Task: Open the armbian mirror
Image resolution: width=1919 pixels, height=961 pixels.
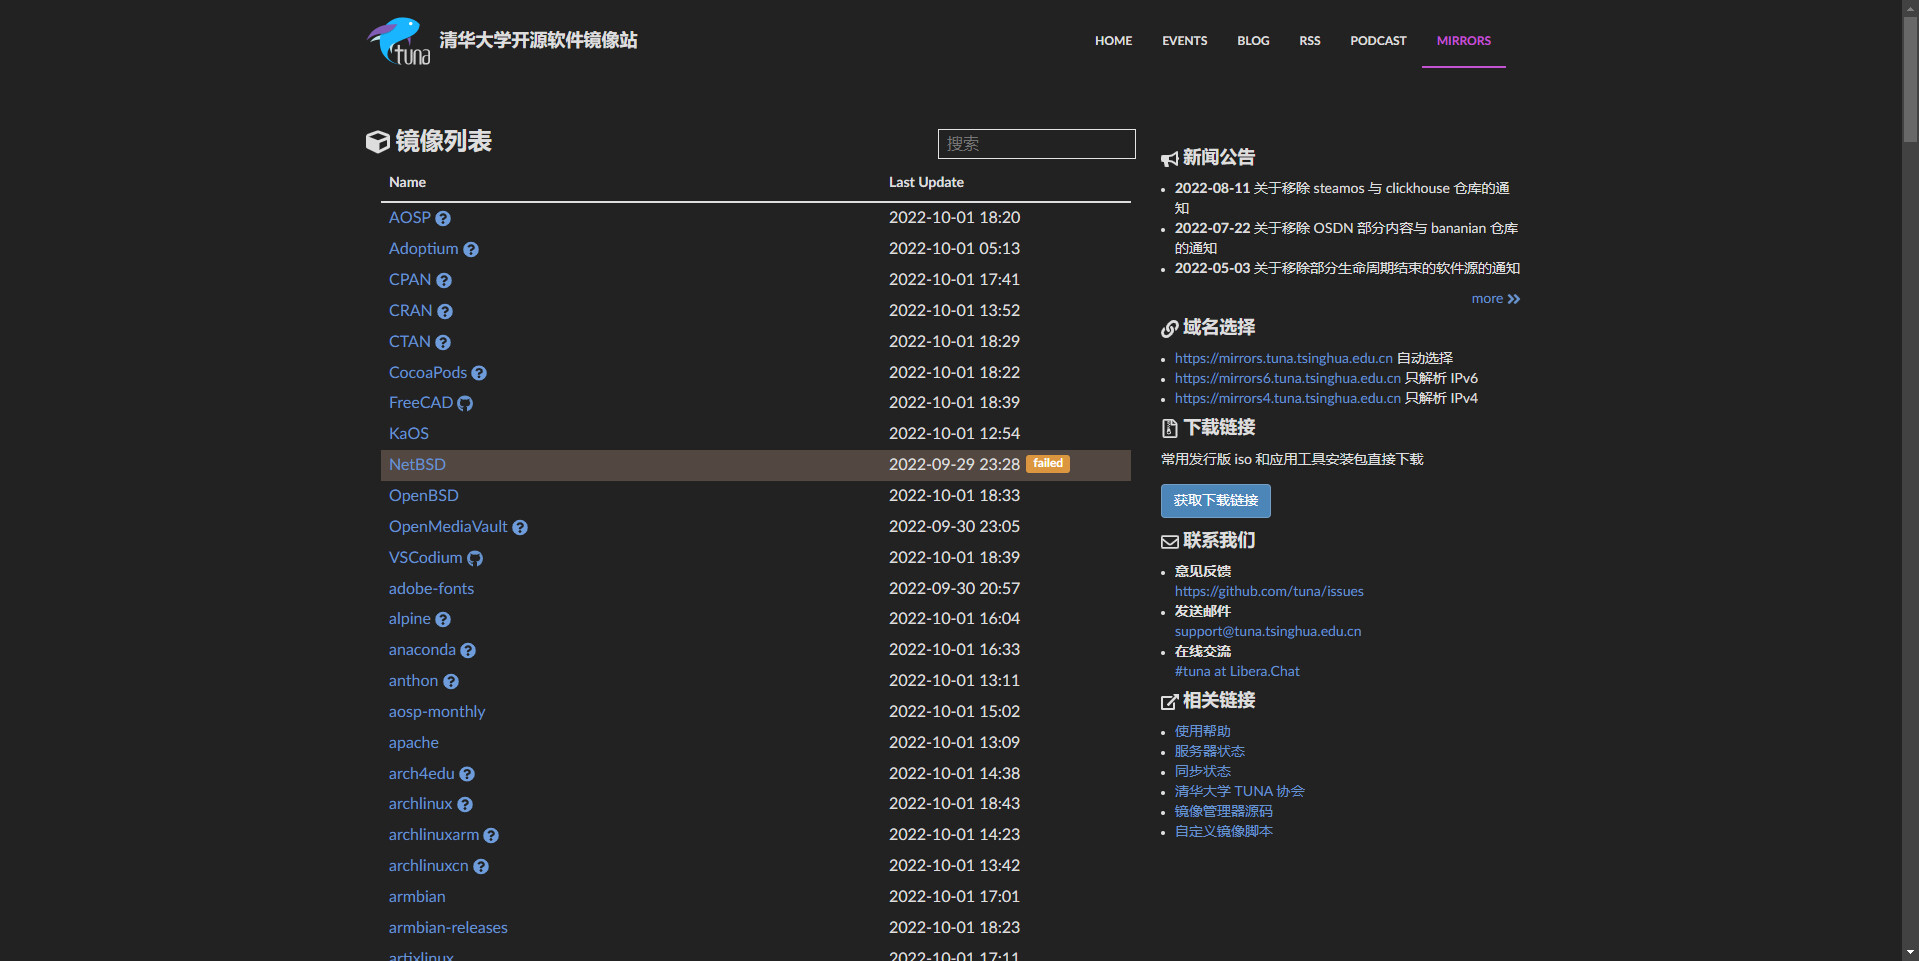Action: point(417,897)
